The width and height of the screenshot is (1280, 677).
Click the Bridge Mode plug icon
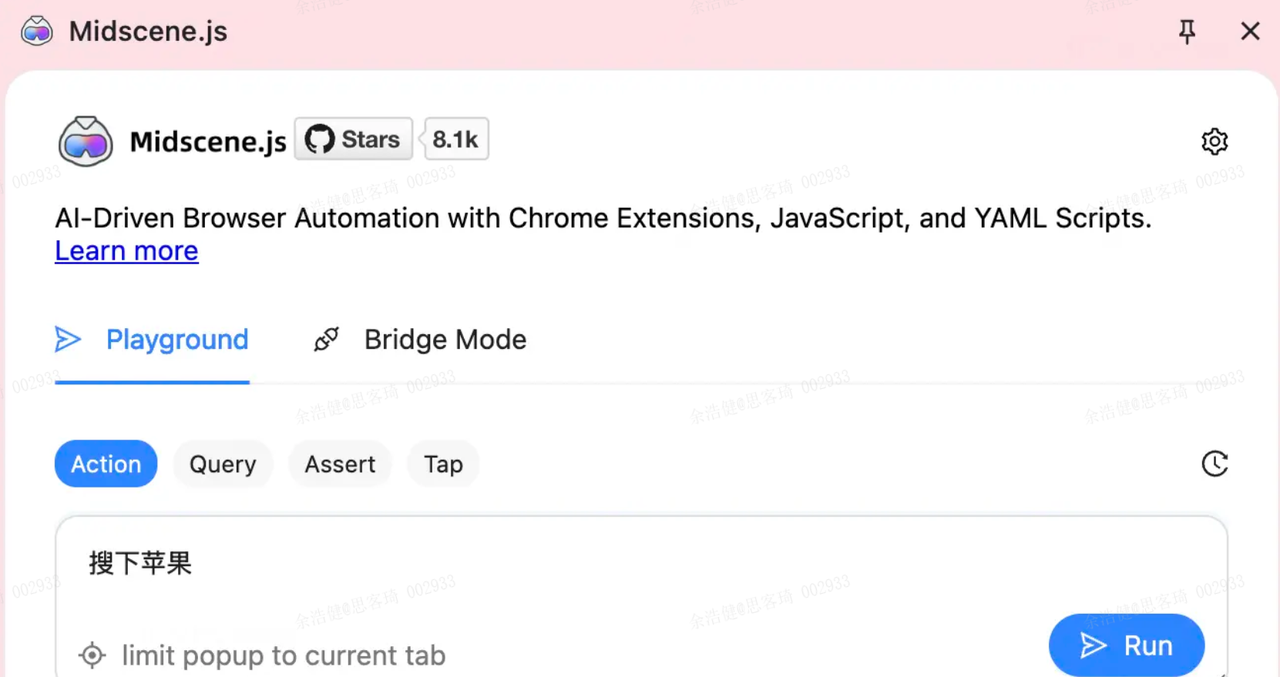tap(326, 340)
